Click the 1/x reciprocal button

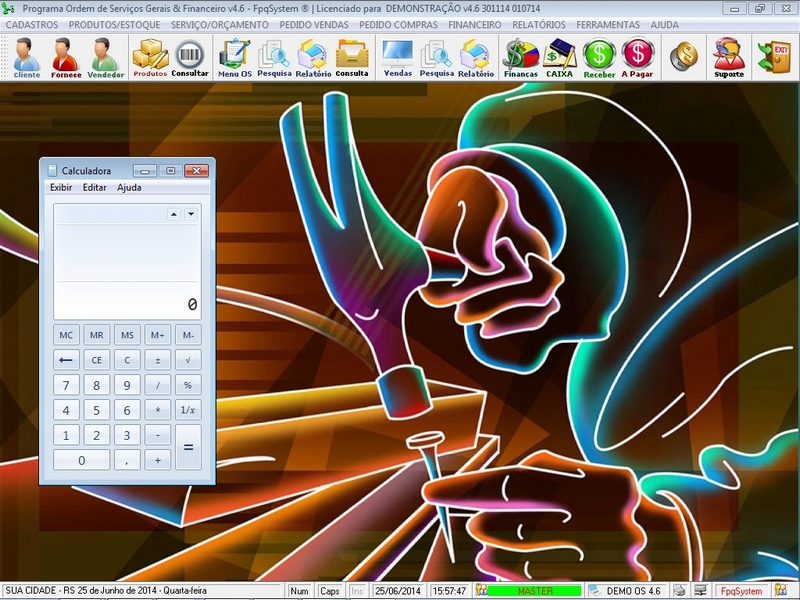[x=188, y=410]
